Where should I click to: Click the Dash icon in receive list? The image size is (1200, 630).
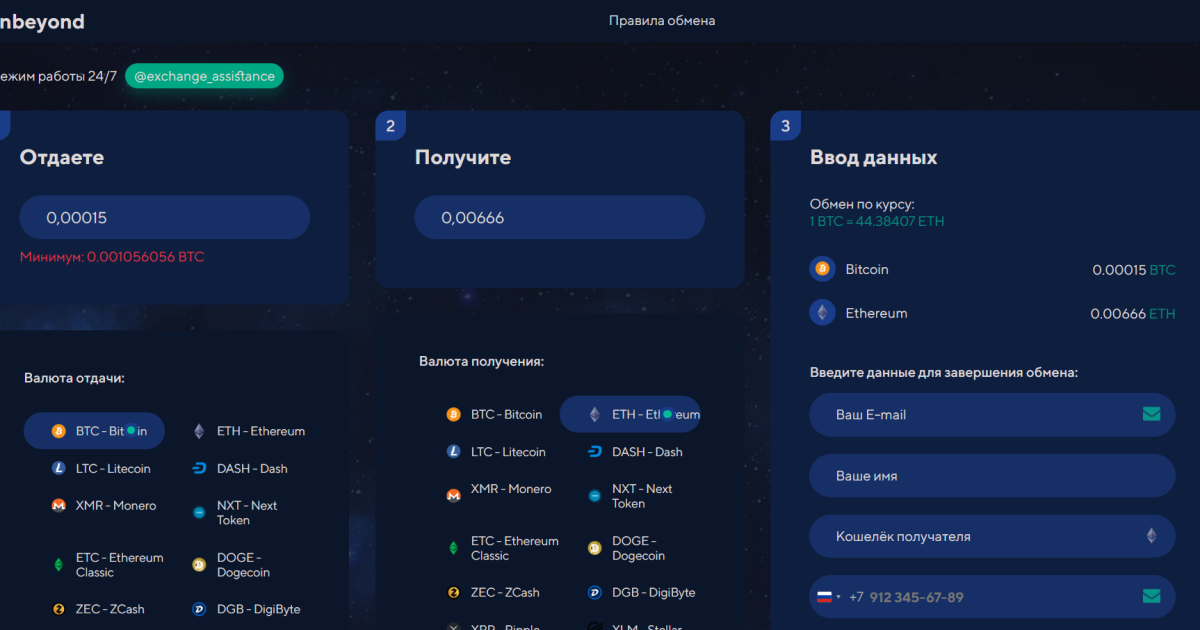594,452
